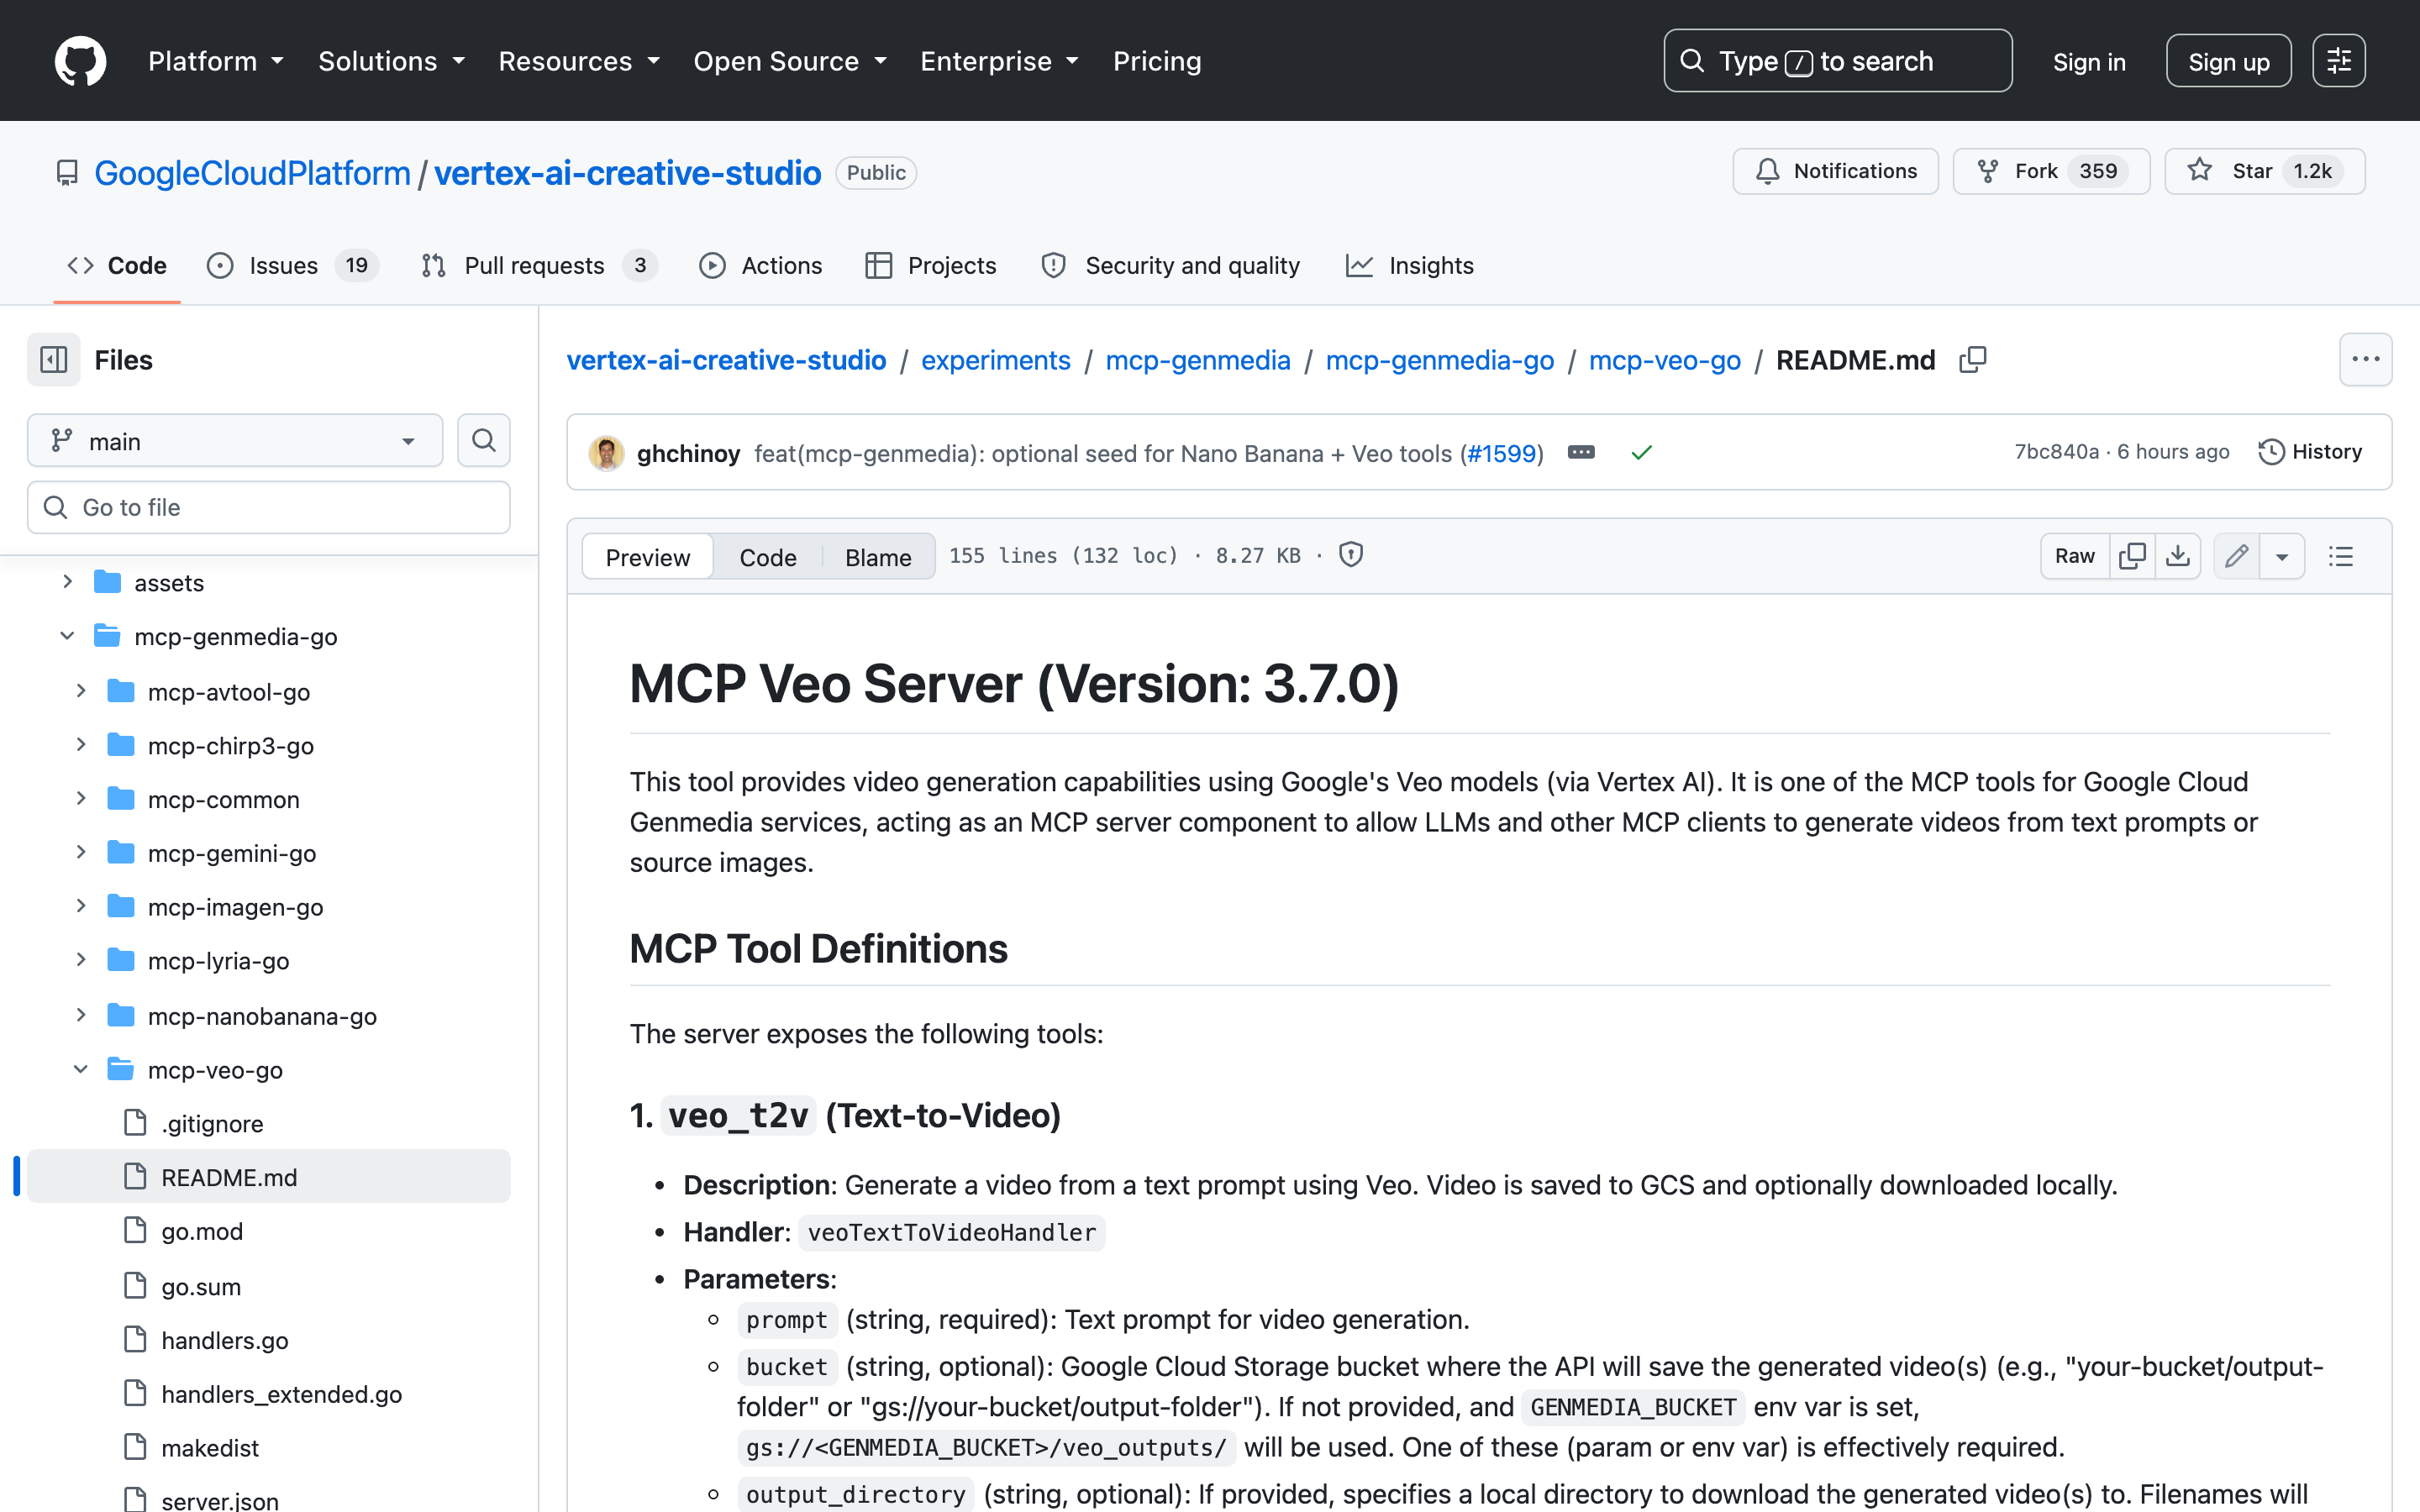This screenshot has width=2420, height=1512.
Task: Open the Platform menu
Action: 216,61
